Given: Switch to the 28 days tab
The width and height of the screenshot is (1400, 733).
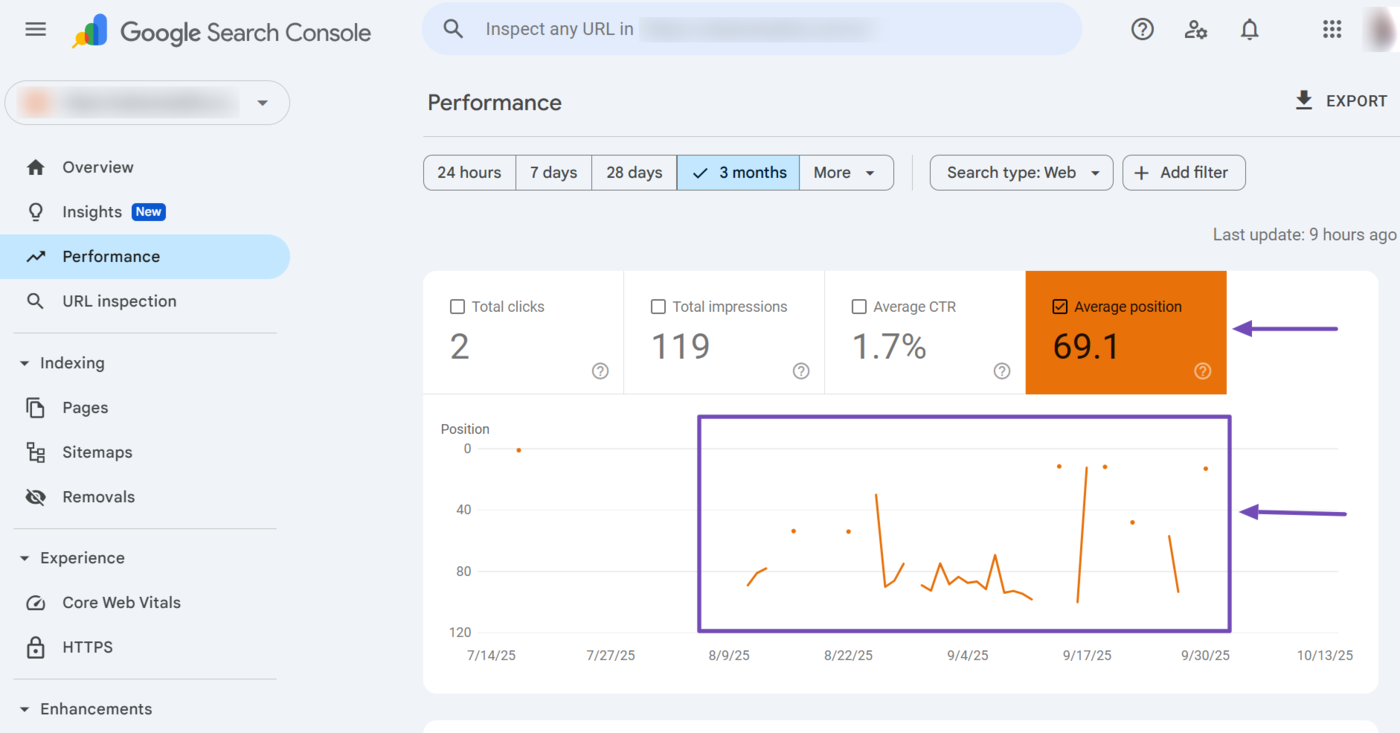Looking at the screenshot, I should click(x=634, y=172).
